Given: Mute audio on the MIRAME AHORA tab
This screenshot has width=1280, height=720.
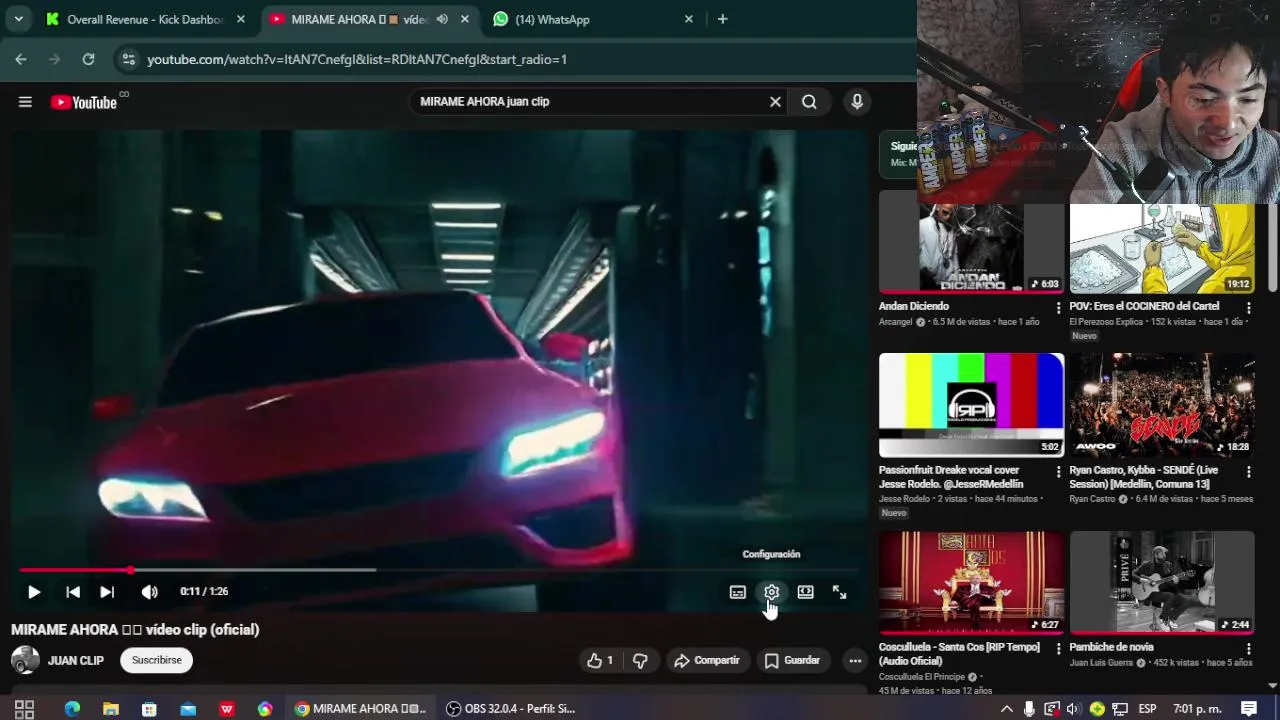Looking at the screenshot, I should pos(442,19).
